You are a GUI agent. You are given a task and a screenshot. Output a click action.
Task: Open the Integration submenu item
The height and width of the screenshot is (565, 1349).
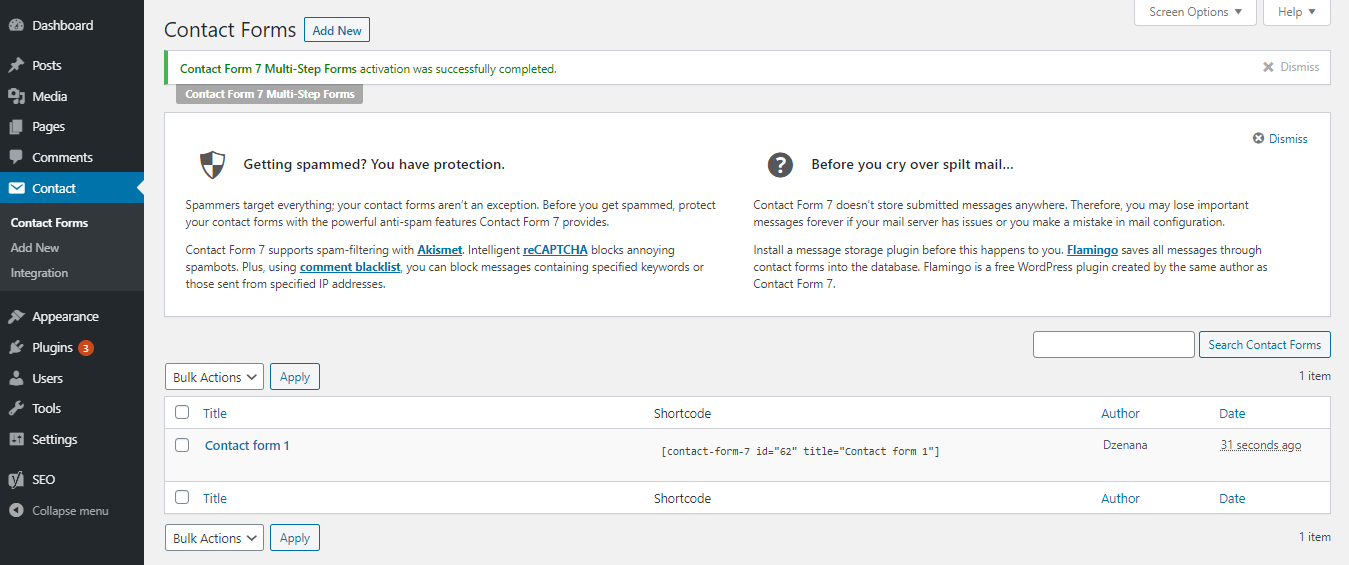pos(39,273)
